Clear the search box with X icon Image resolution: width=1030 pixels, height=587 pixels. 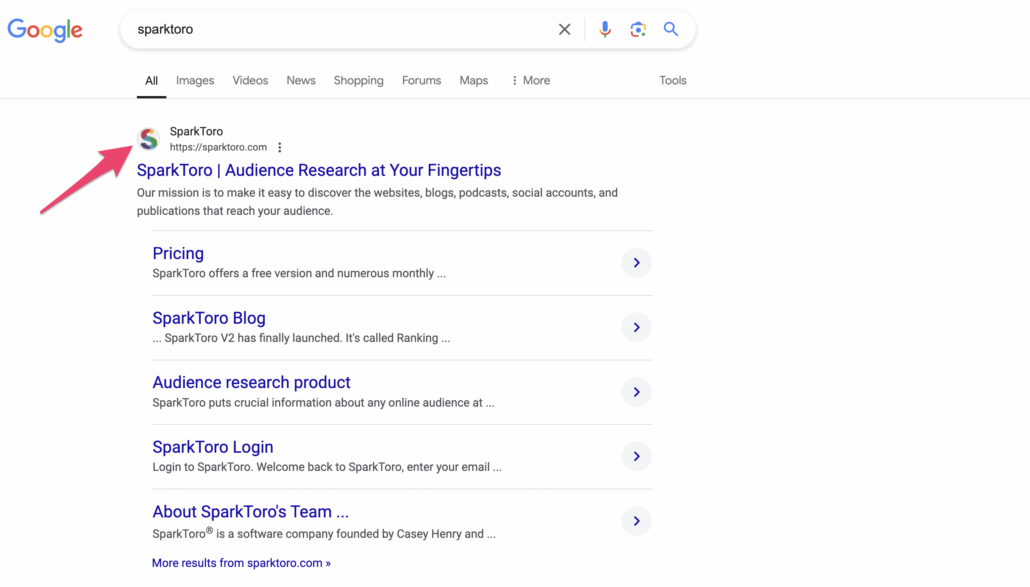click(x=564, y=30)
